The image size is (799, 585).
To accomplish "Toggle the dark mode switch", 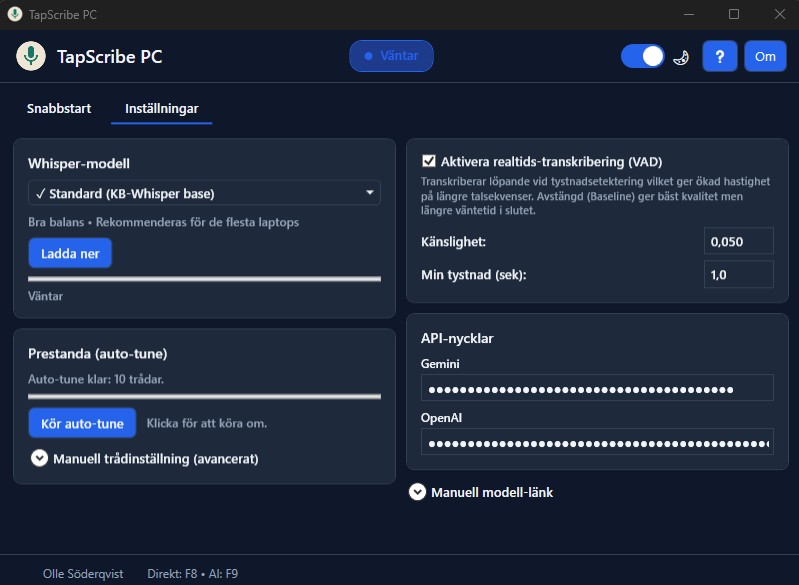I will tap(642, 56).
